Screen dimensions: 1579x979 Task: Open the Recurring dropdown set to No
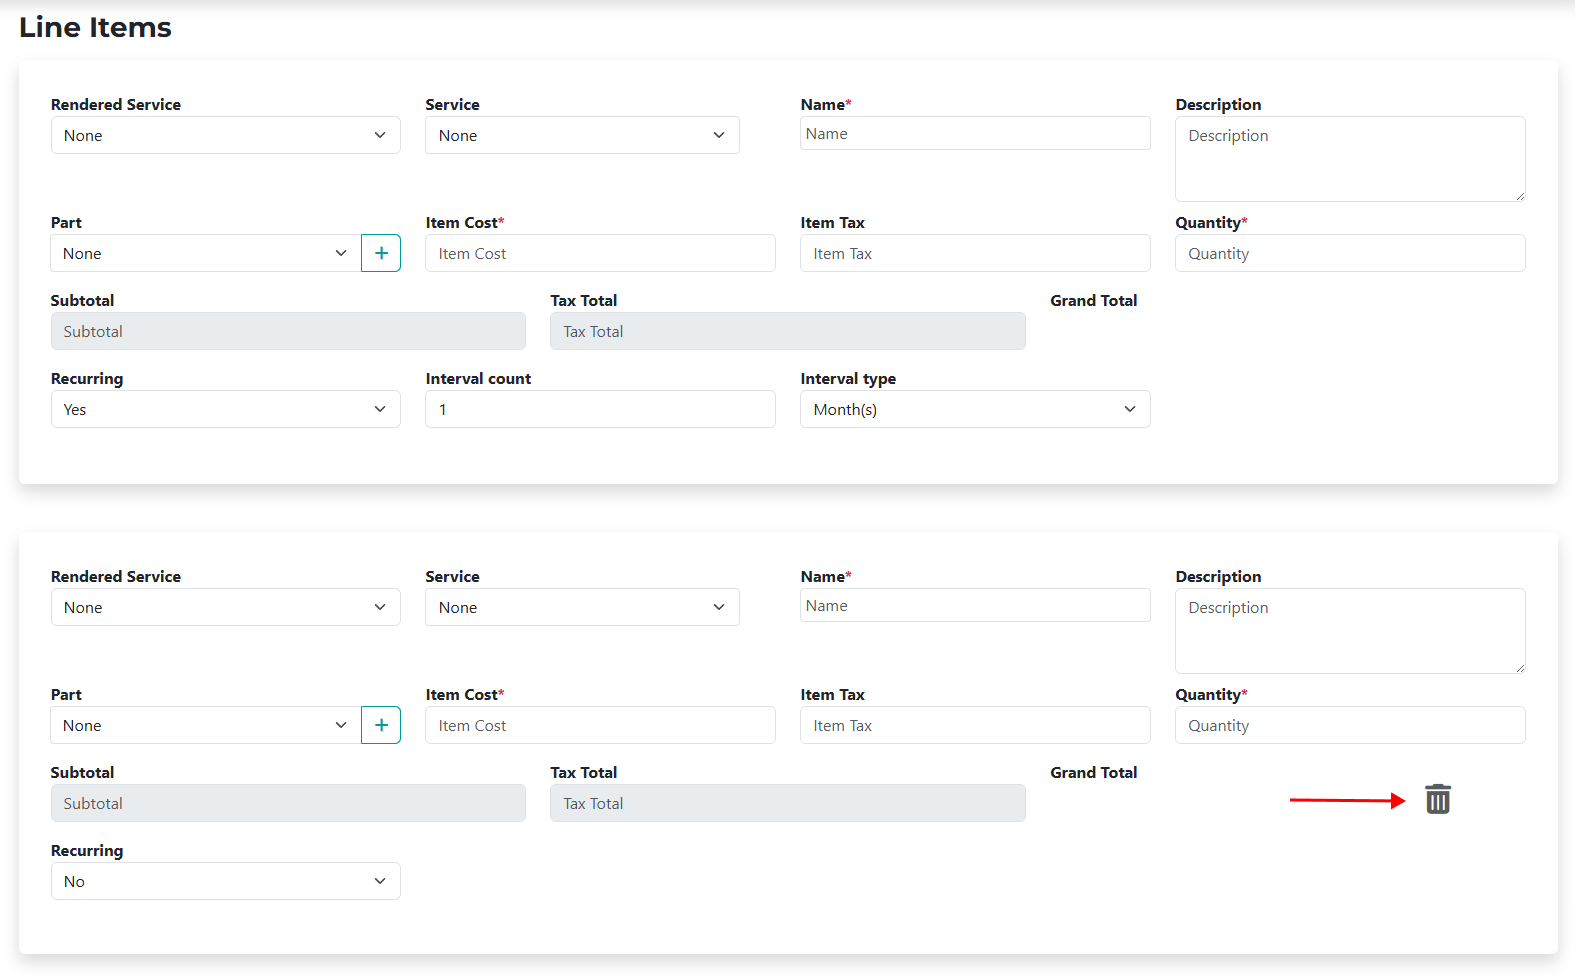(225, 881)
